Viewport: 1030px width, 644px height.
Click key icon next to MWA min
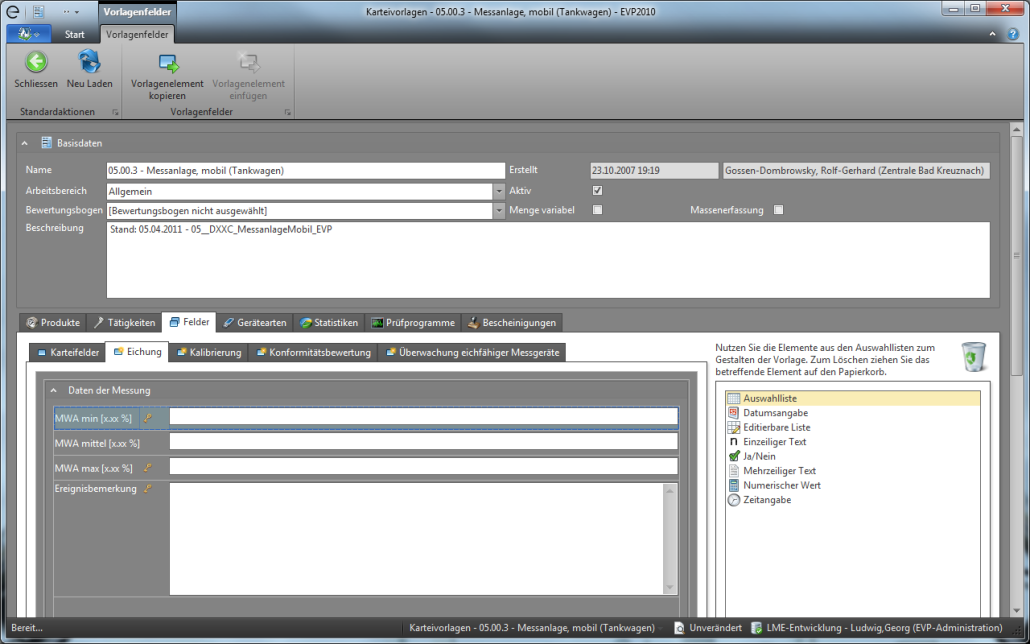148,418
